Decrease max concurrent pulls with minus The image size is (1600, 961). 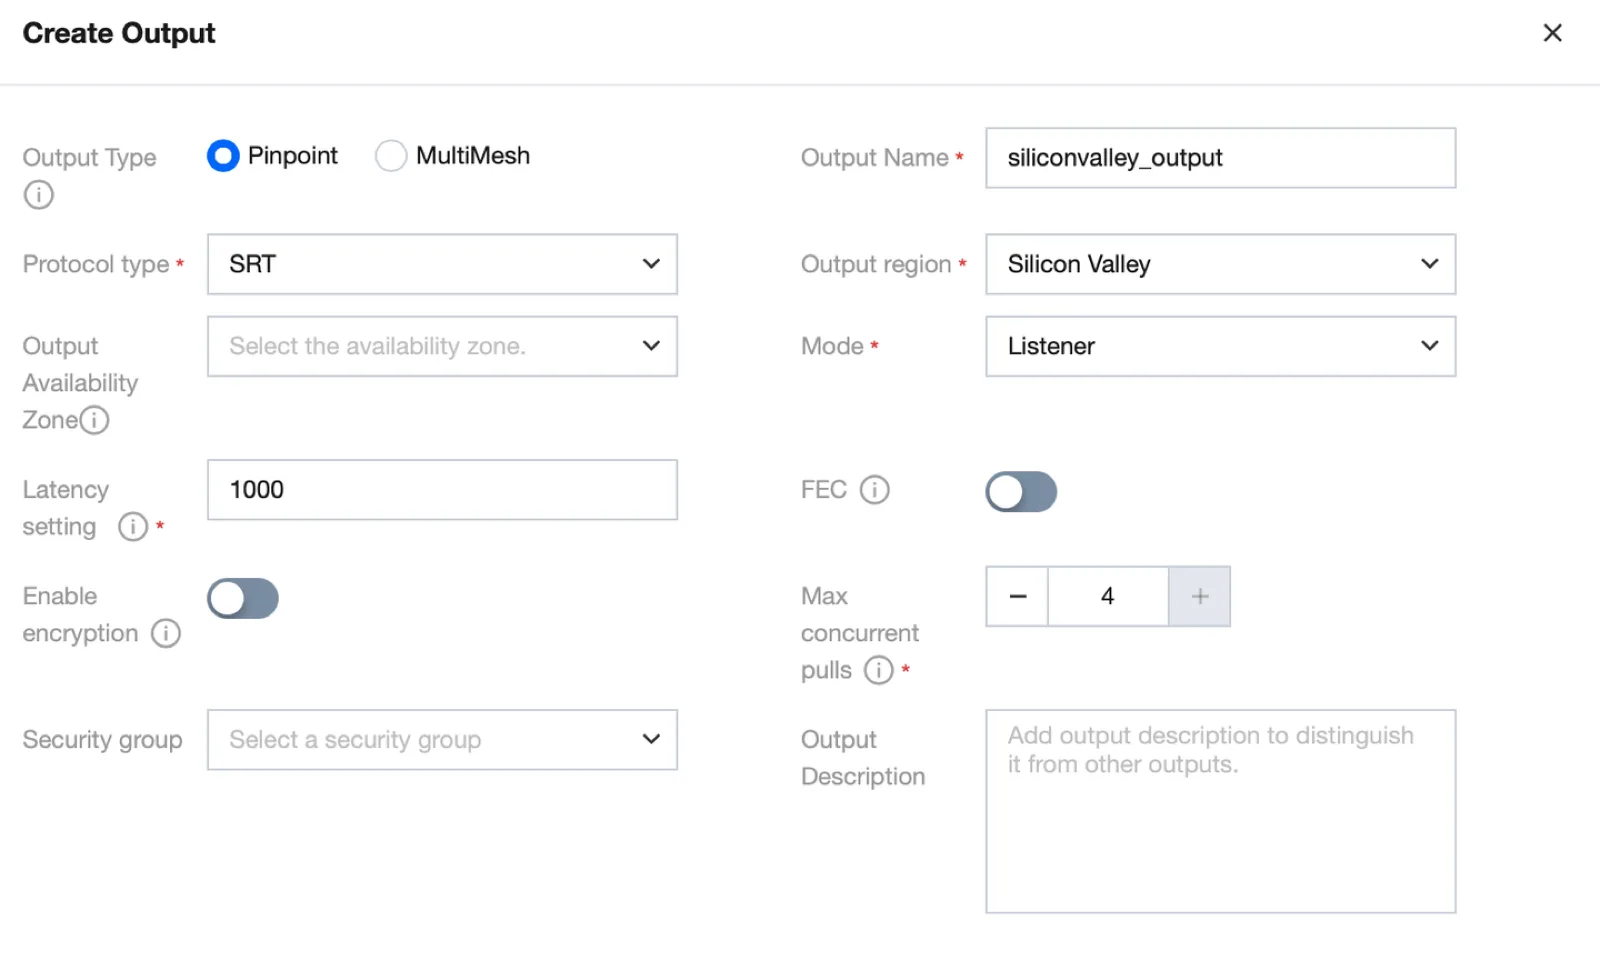[1018, 597]
